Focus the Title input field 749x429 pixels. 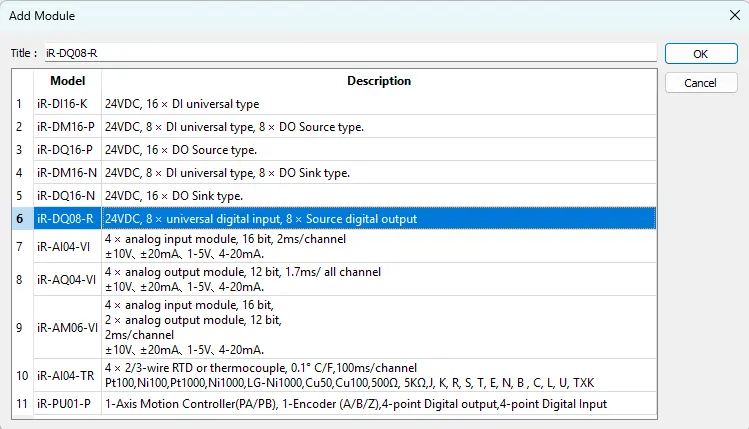[x=351, y=53]
